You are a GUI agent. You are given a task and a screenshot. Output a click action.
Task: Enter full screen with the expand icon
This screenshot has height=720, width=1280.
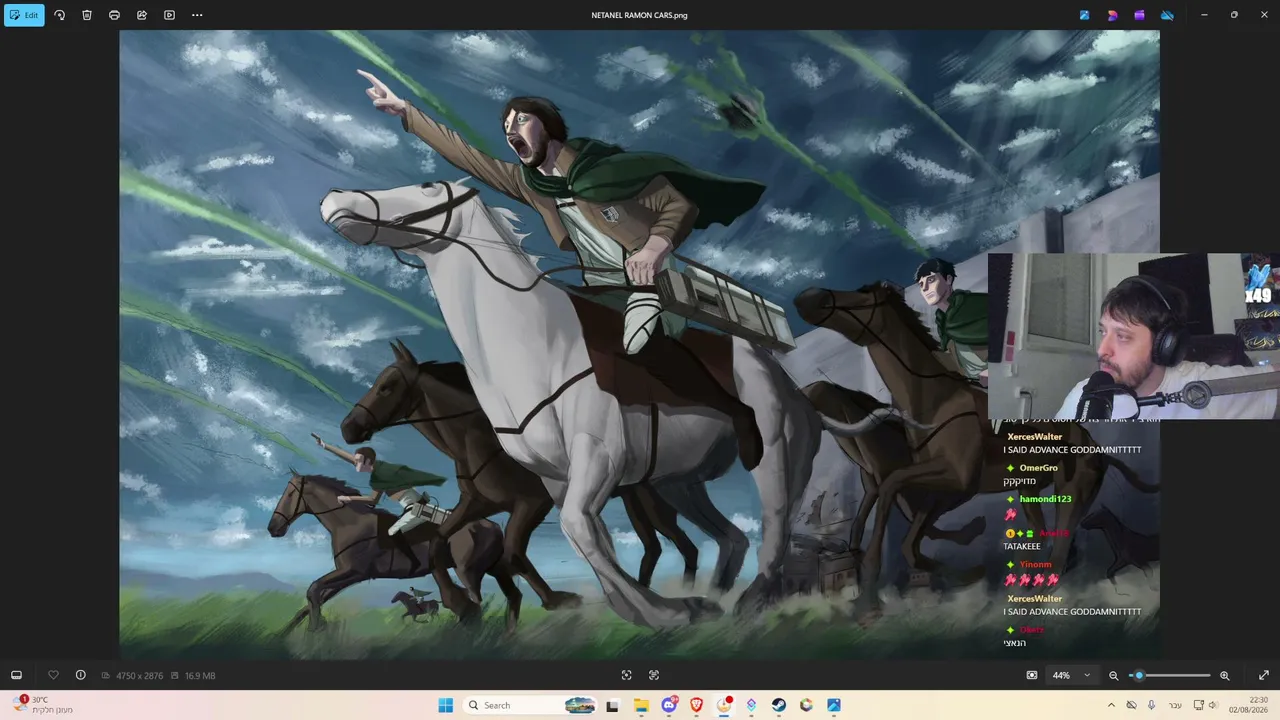[x=1263, y=675]
